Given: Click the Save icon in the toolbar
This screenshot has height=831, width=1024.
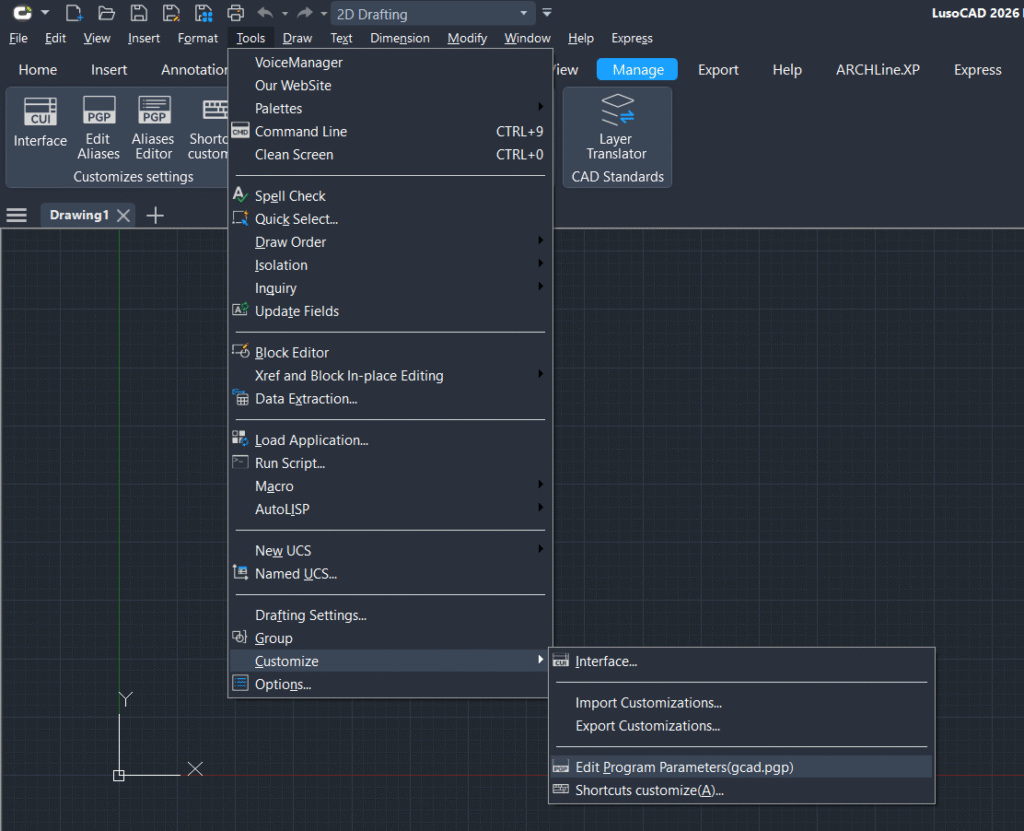Looking at the screenshot, I should click(139, 13).
